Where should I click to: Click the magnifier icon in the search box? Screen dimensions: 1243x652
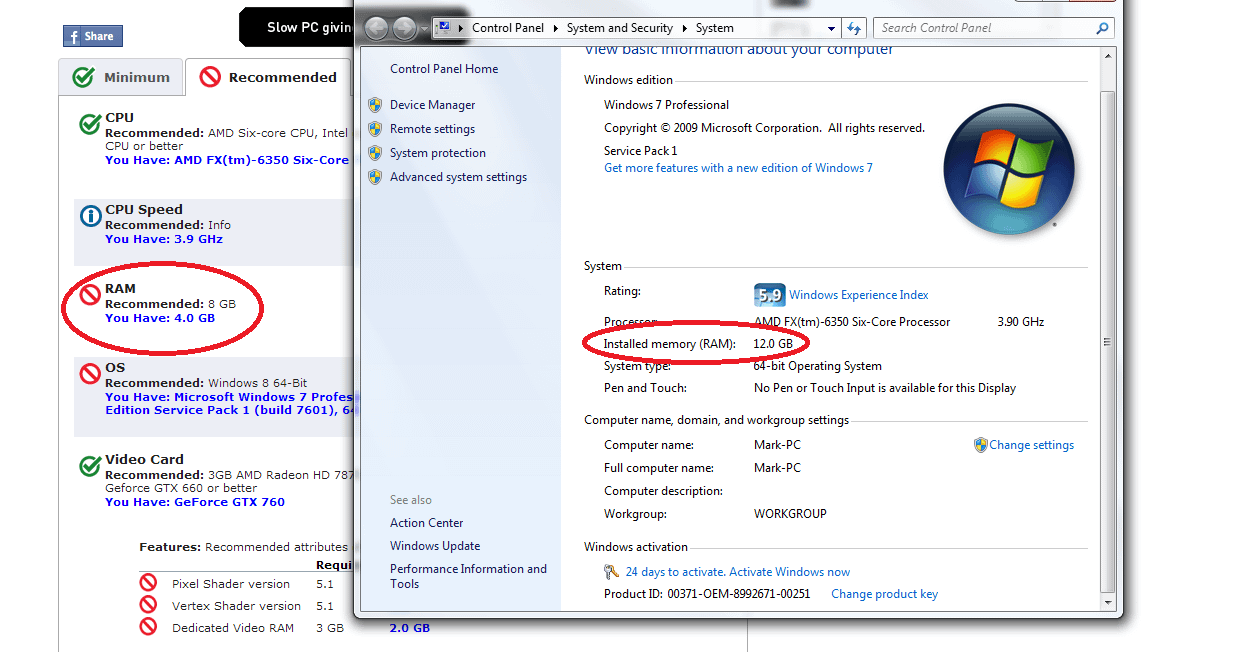pos(1102,28)
